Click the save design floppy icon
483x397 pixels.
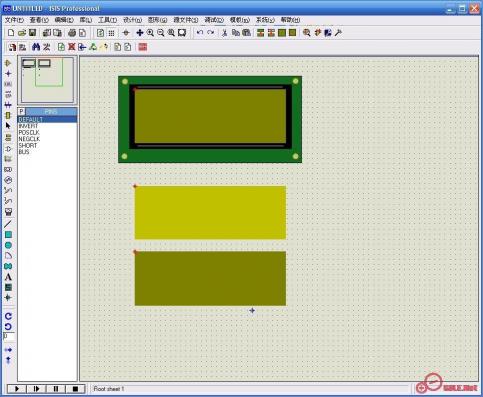point(32,33)
